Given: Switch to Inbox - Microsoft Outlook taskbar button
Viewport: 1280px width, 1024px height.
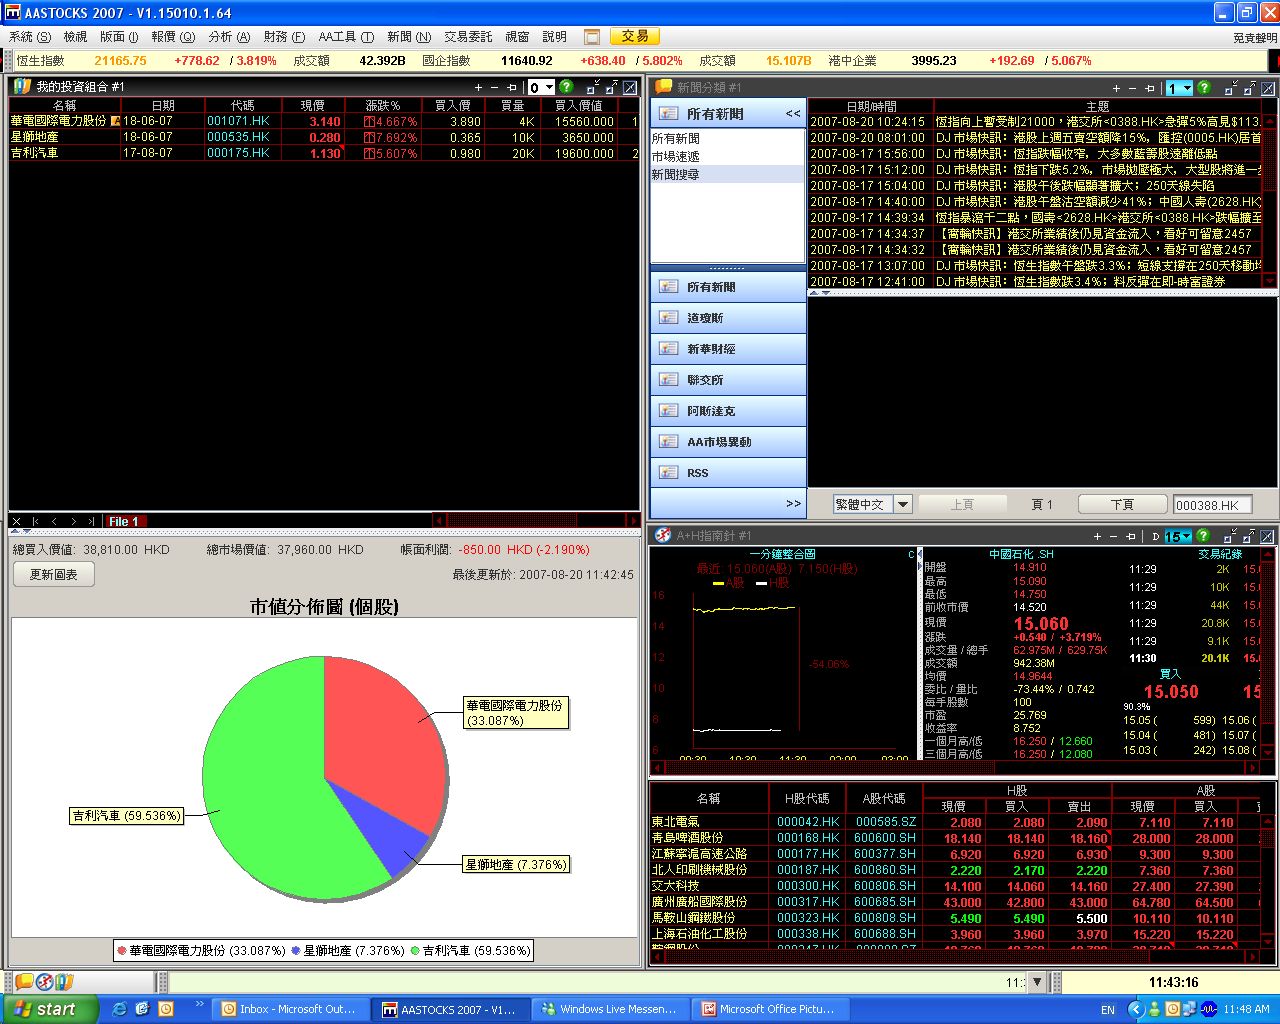Looking at the screenshot, I should pyautogui.click(x=290, y=1010).
